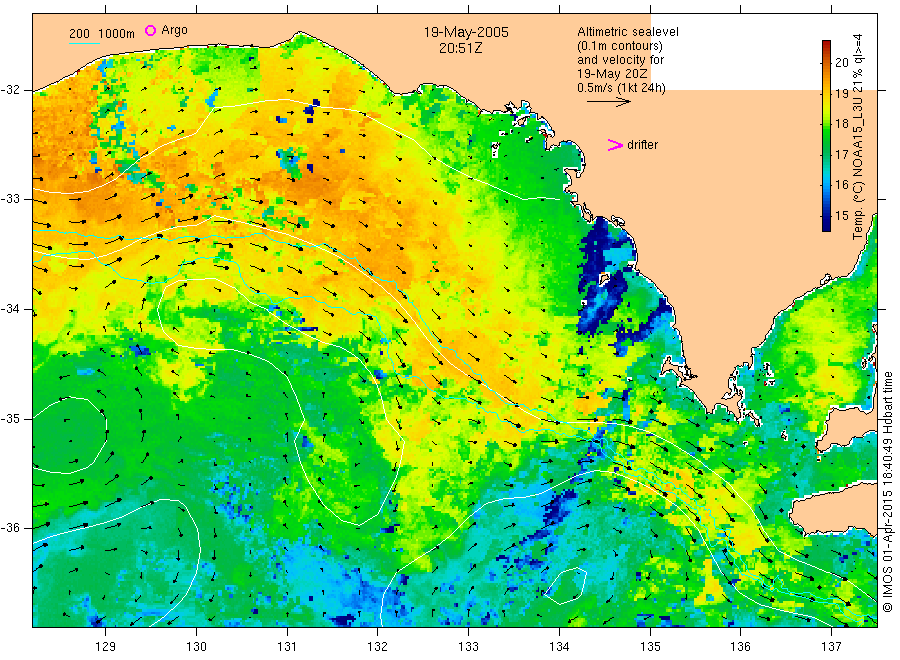Click the latitude label -32

[10, 90]
